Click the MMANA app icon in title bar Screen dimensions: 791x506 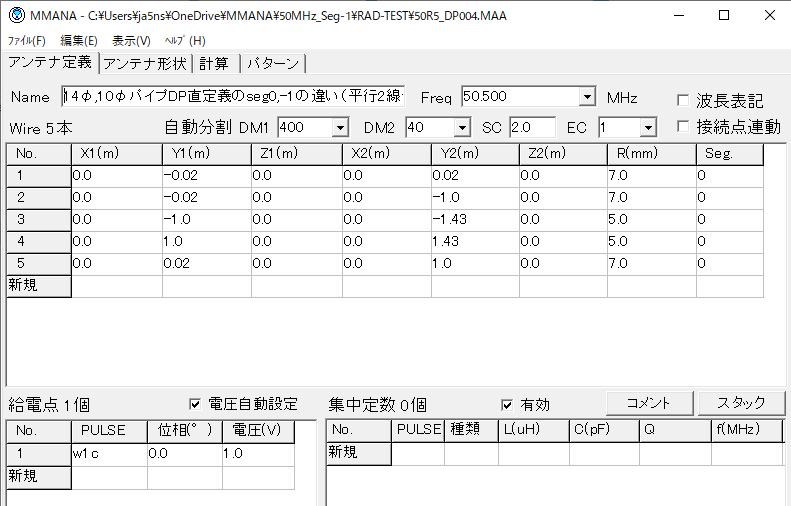coord(15,15)
